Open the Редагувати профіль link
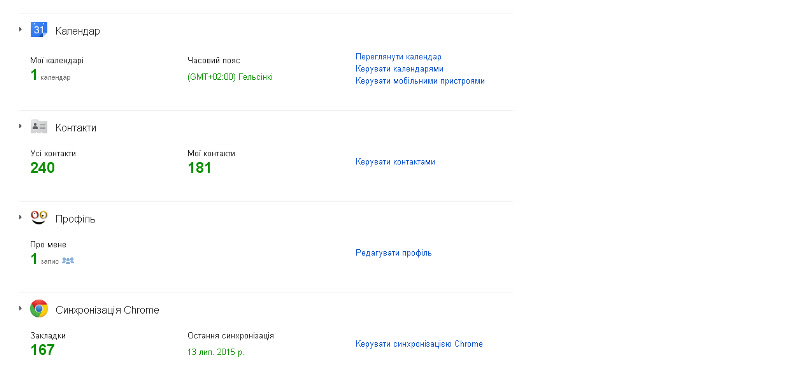The image size is (800, 379). click(x=393, y=253)
